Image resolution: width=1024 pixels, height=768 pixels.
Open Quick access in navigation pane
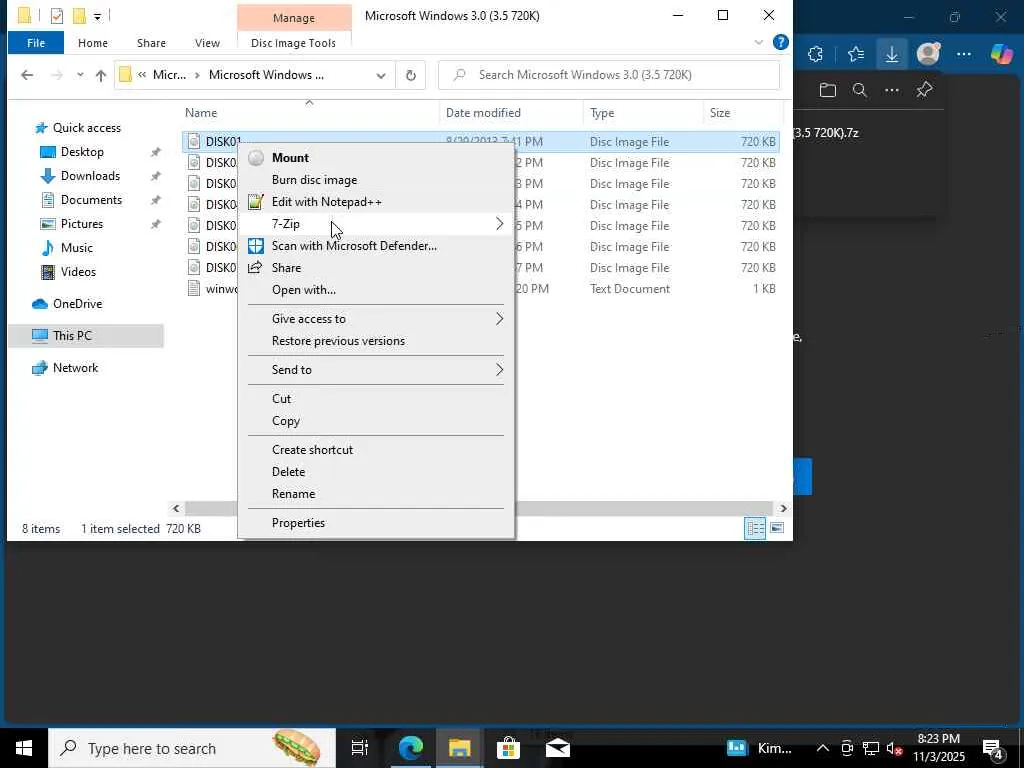(x=86, y=128)
